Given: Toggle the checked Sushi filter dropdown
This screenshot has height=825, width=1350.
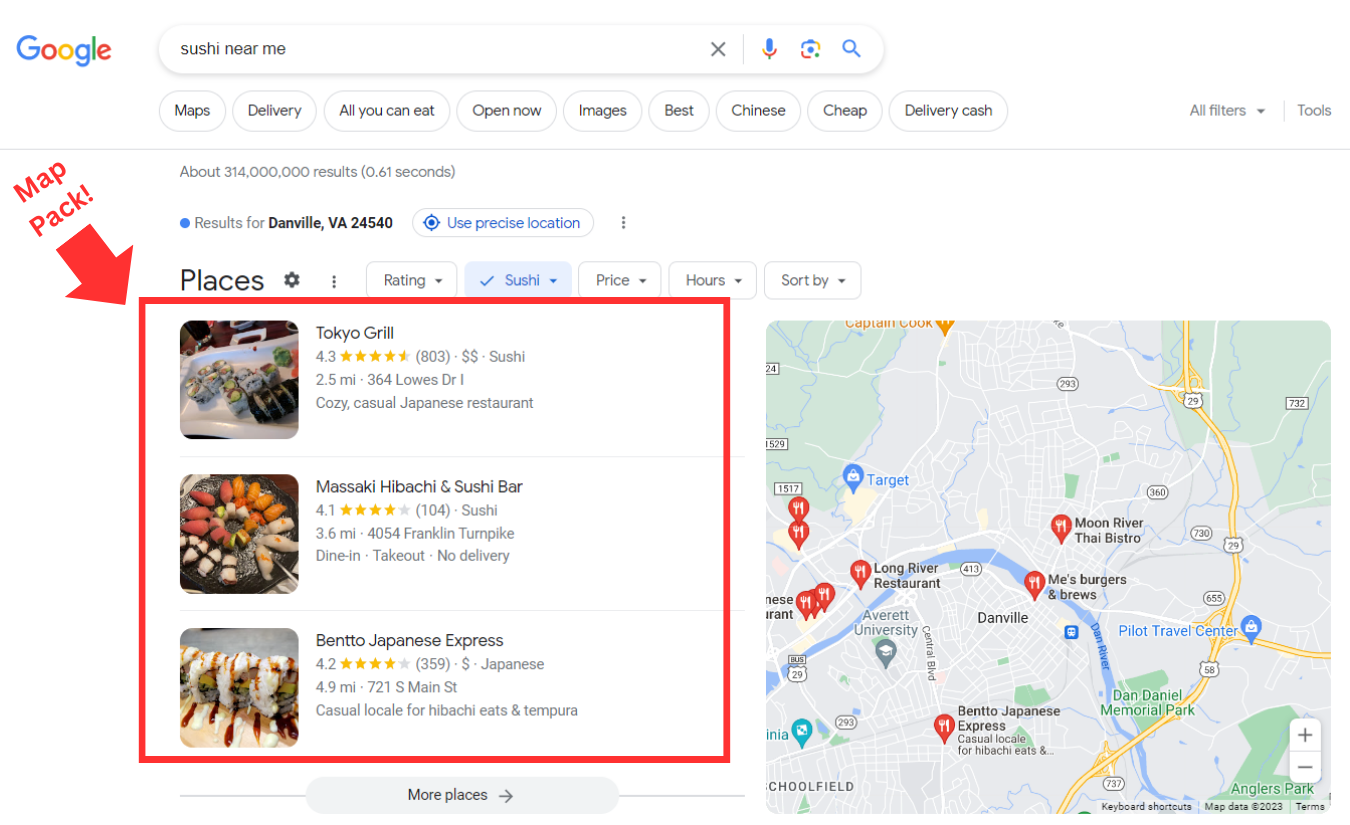Looking at the screenshot, I should [x=518, y=281].
